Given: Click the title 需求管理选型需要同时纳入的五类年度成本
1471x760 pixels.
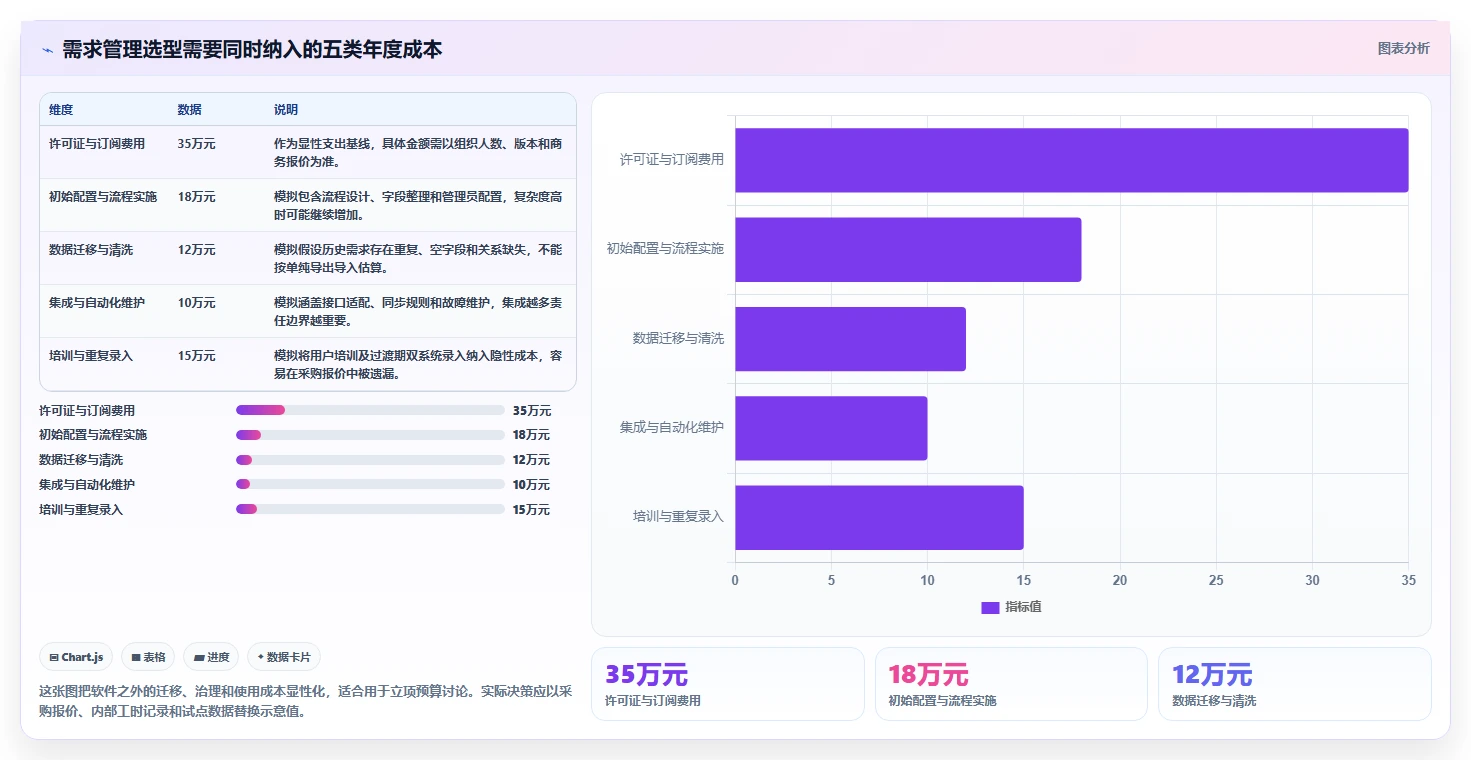Looking at the screenshot, I should coord(252,49).
